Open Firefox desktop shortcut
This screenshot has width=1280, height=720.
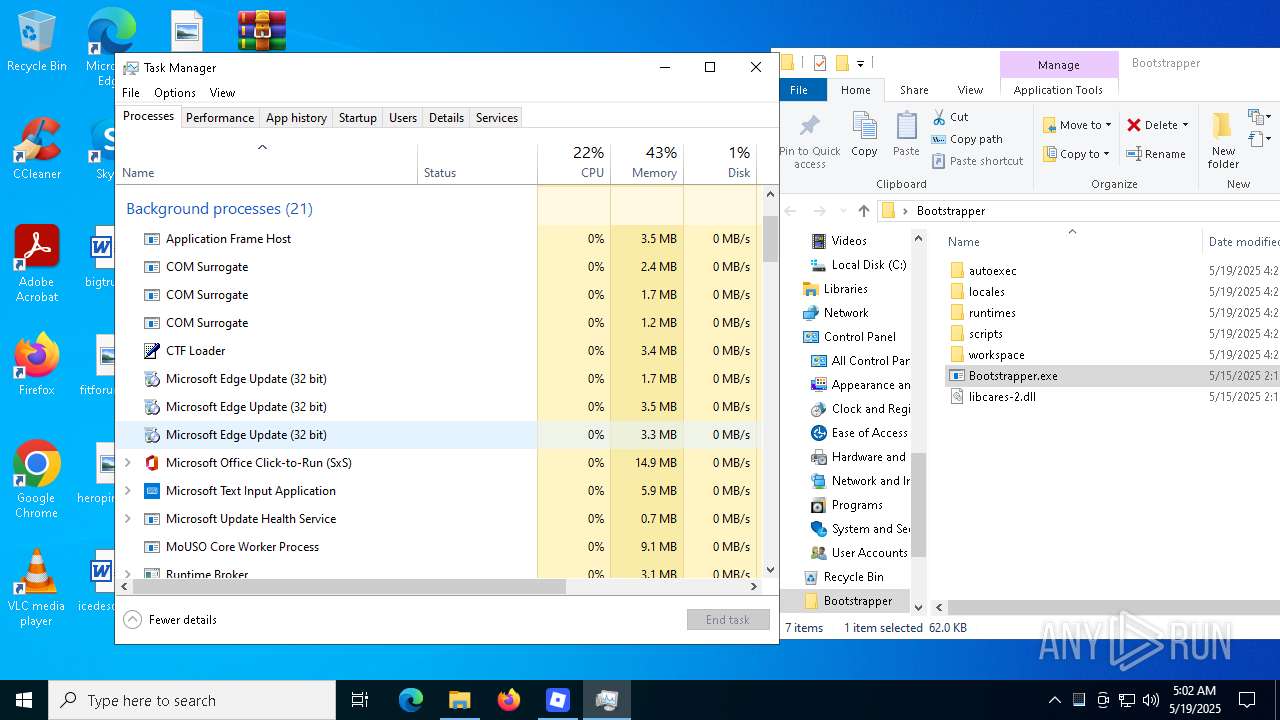[37, 365]
